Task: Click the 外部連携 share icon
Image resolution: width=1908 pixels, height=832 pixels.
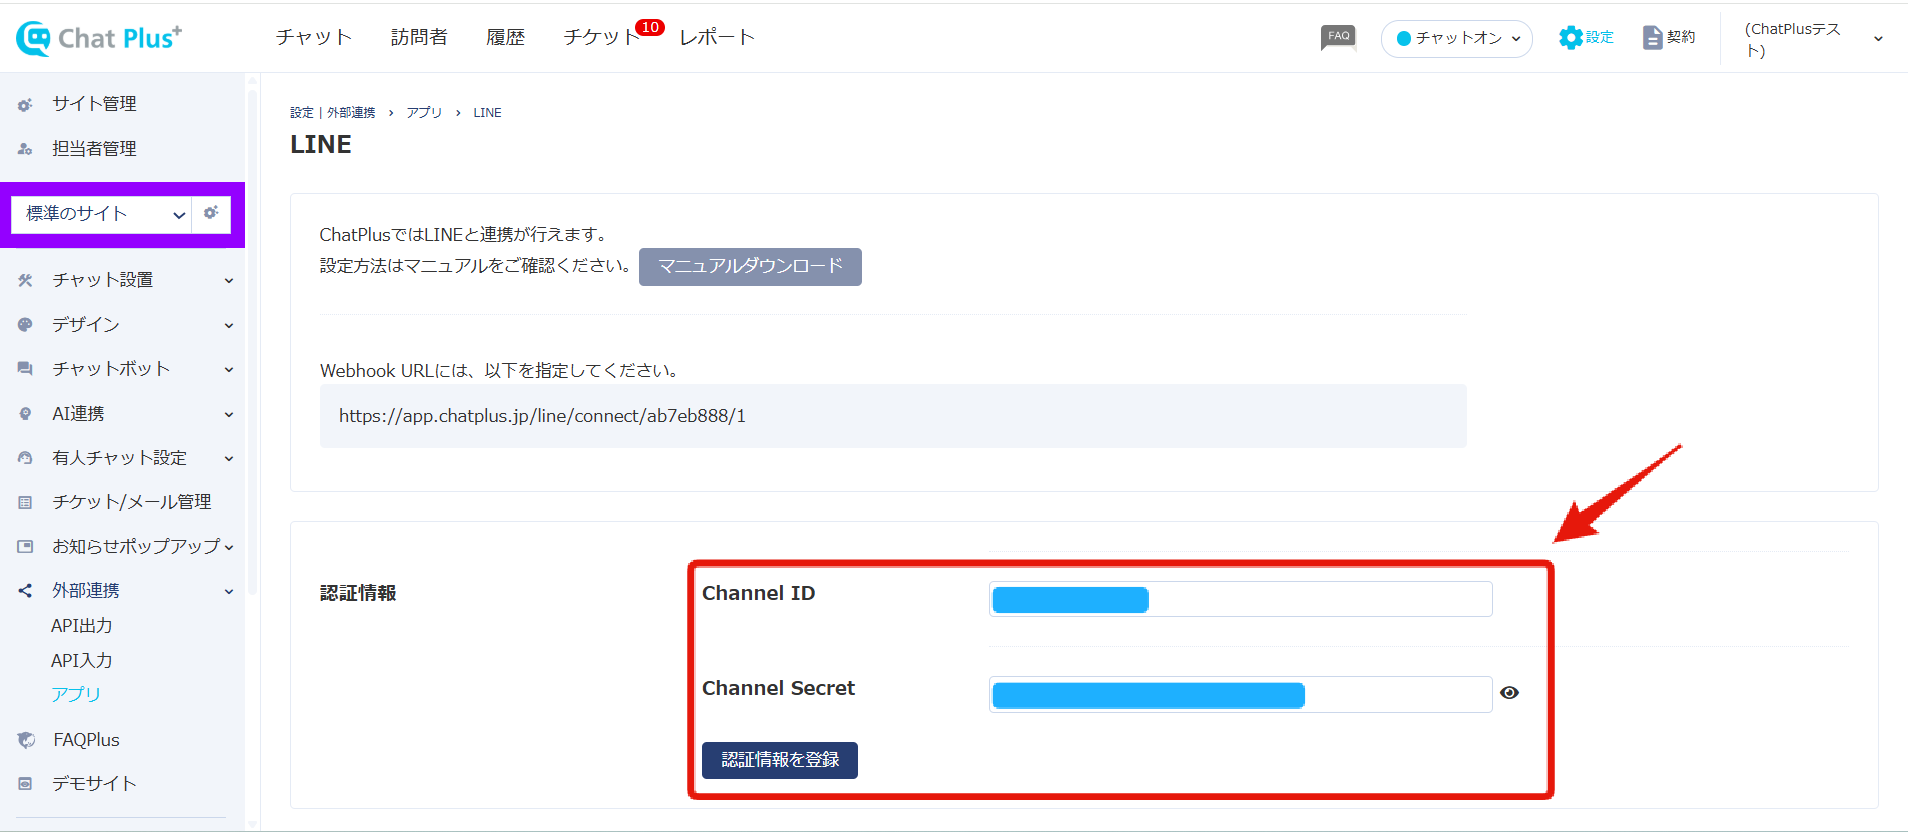Action: coord(25,591)
